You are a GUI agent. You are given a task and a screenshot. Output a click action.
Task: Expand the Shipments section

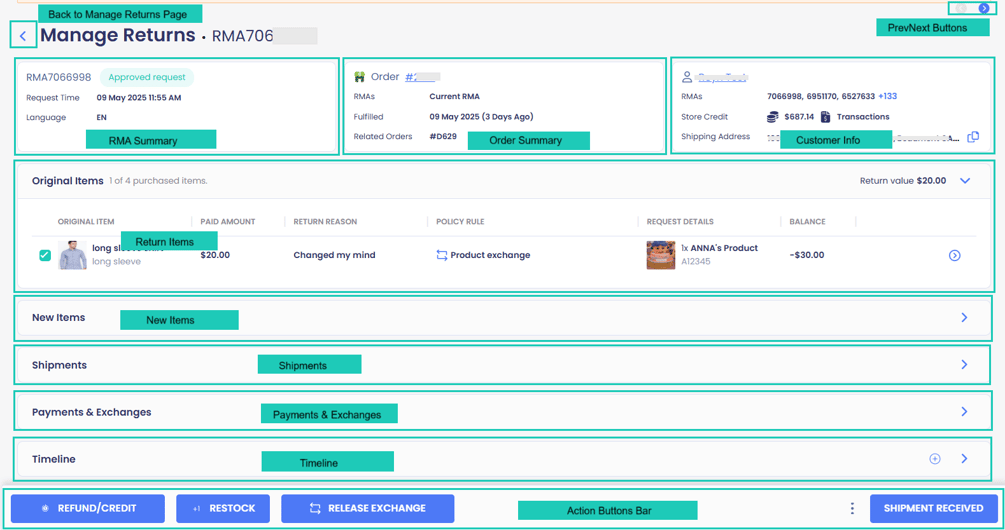[964, 364]
